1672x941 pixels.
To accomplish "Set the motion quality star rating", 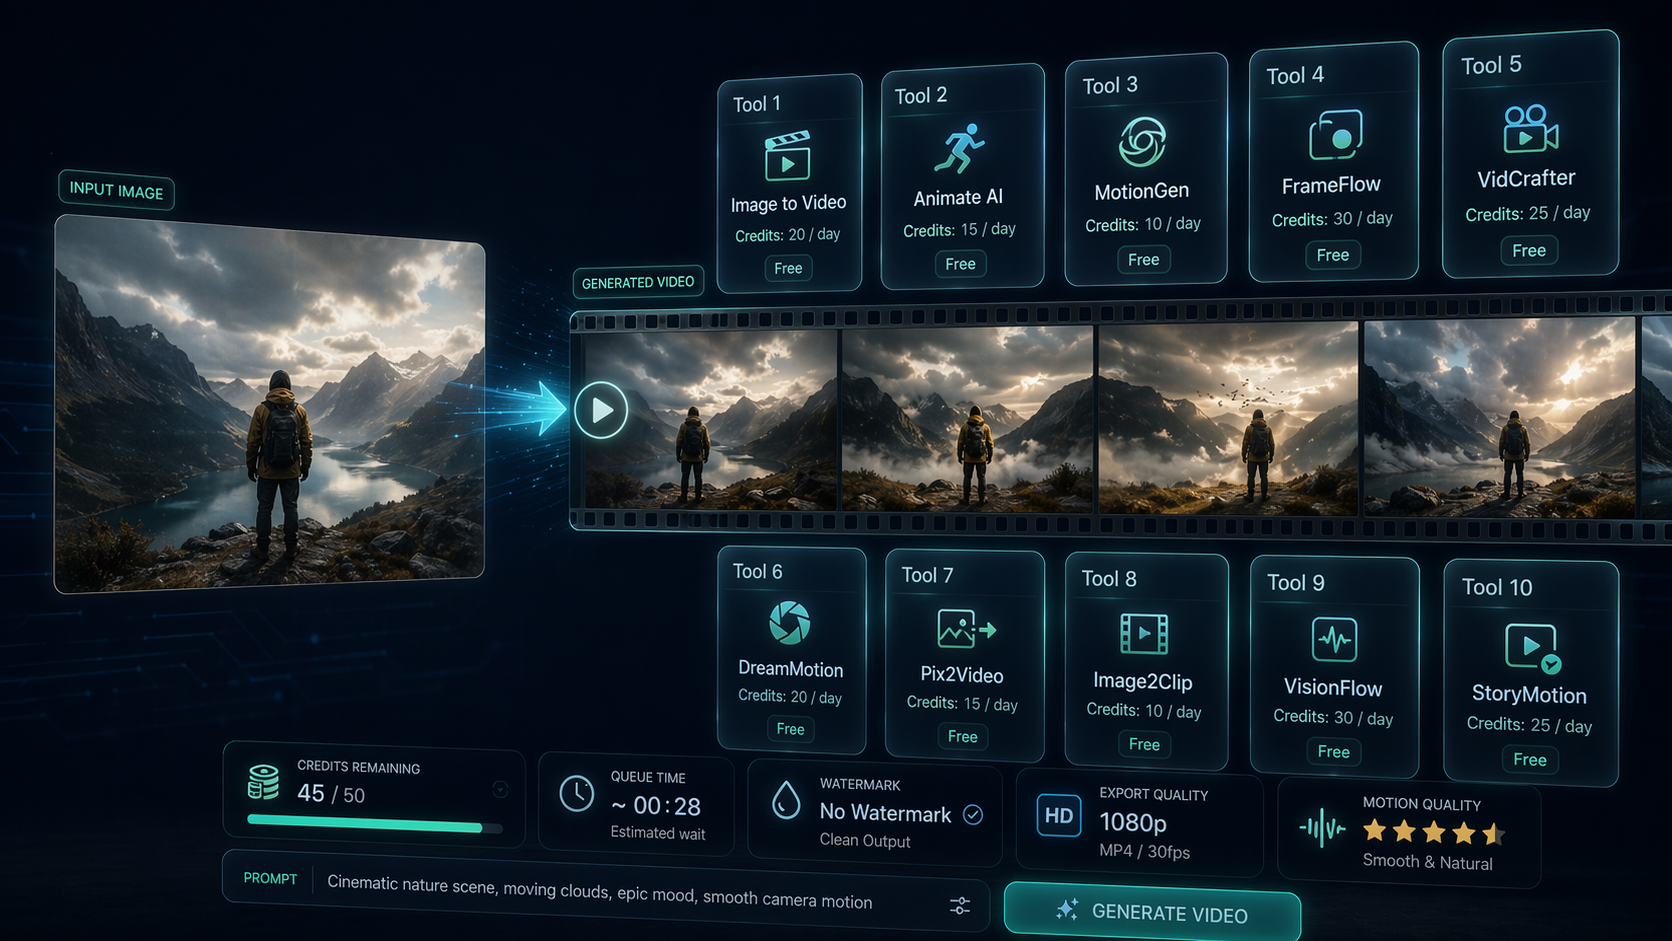I will [x=1434, y=832].
